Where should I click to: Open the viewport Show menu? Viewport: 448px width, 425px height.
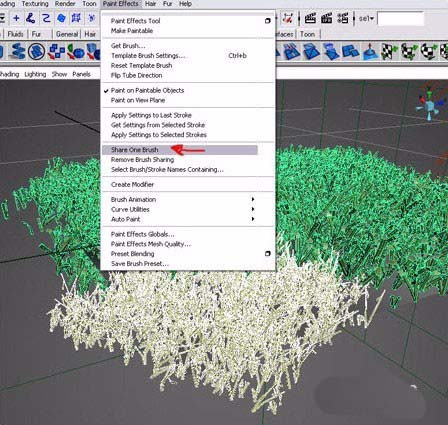(59, 74)
